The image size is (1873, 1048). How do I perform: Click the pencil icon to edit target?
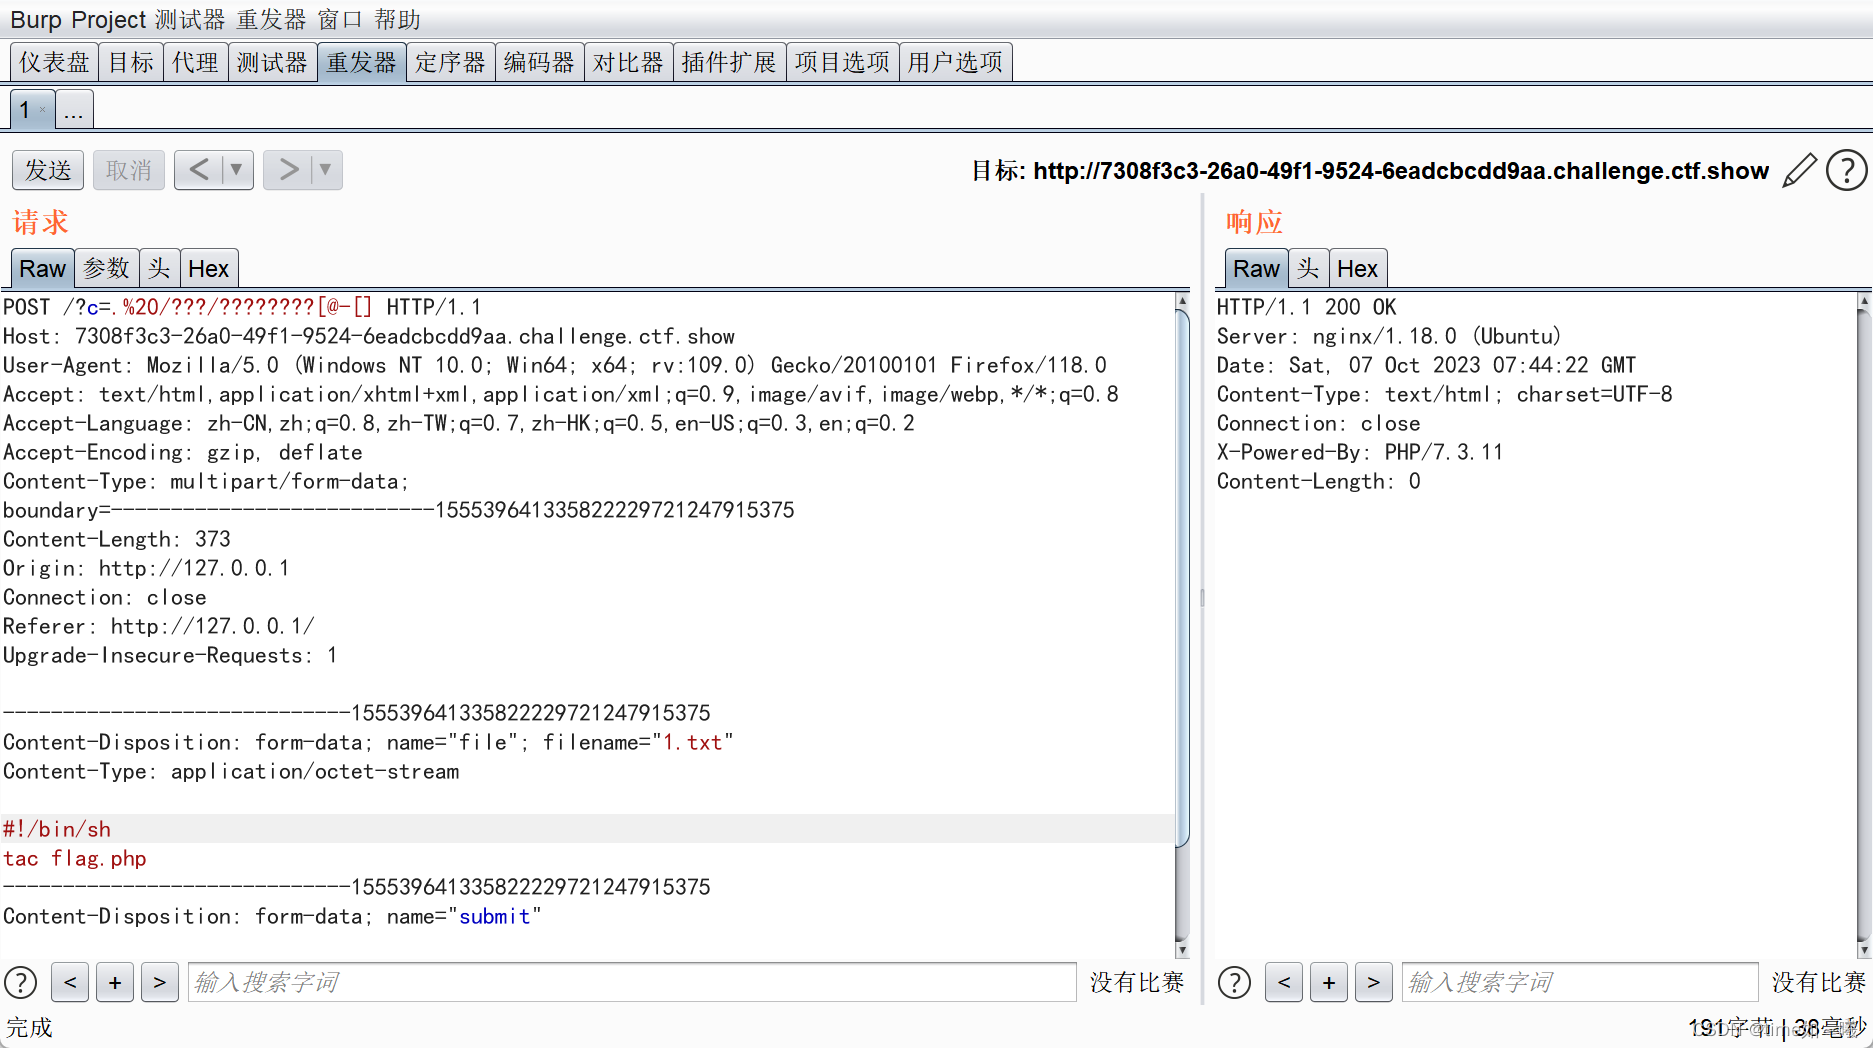point(1799,170)
